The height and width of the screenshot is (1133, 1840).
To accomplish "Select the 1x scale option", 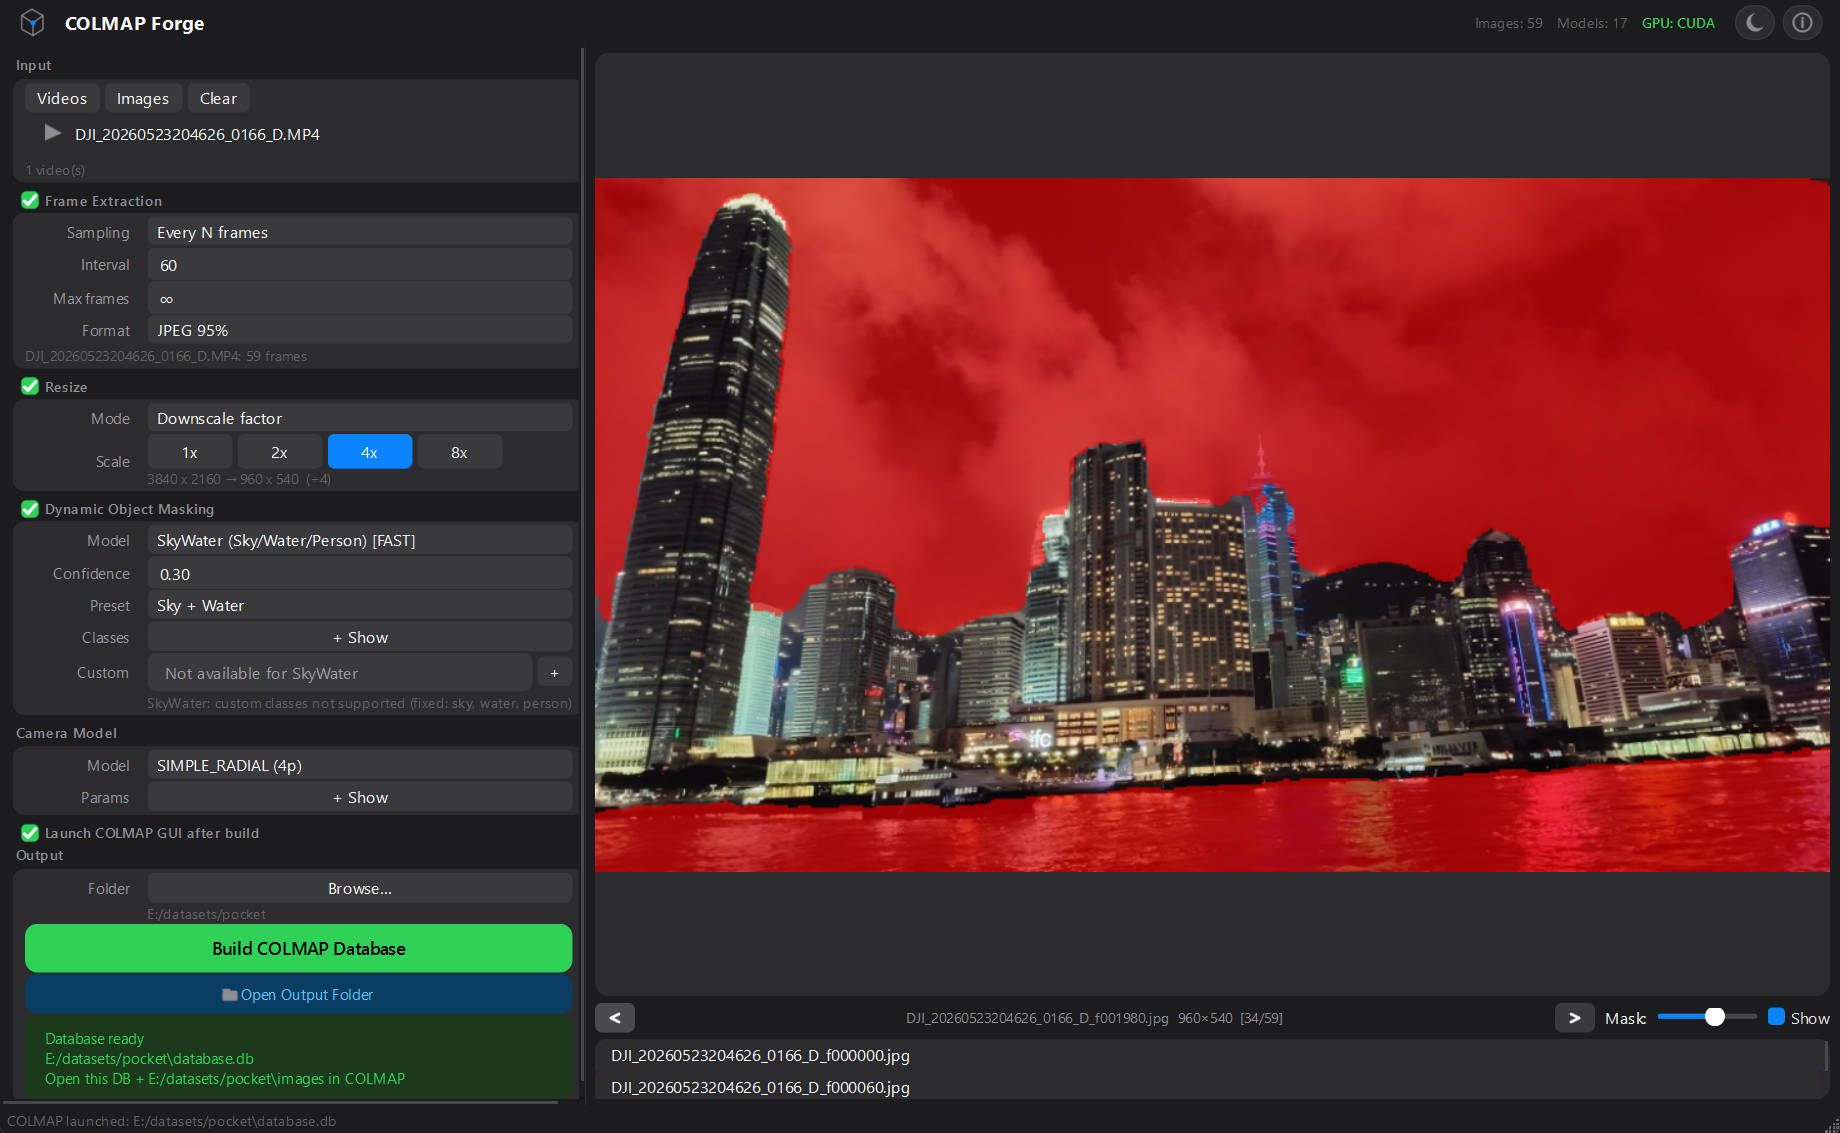I will pyautogui.click(x=190, y=452).
